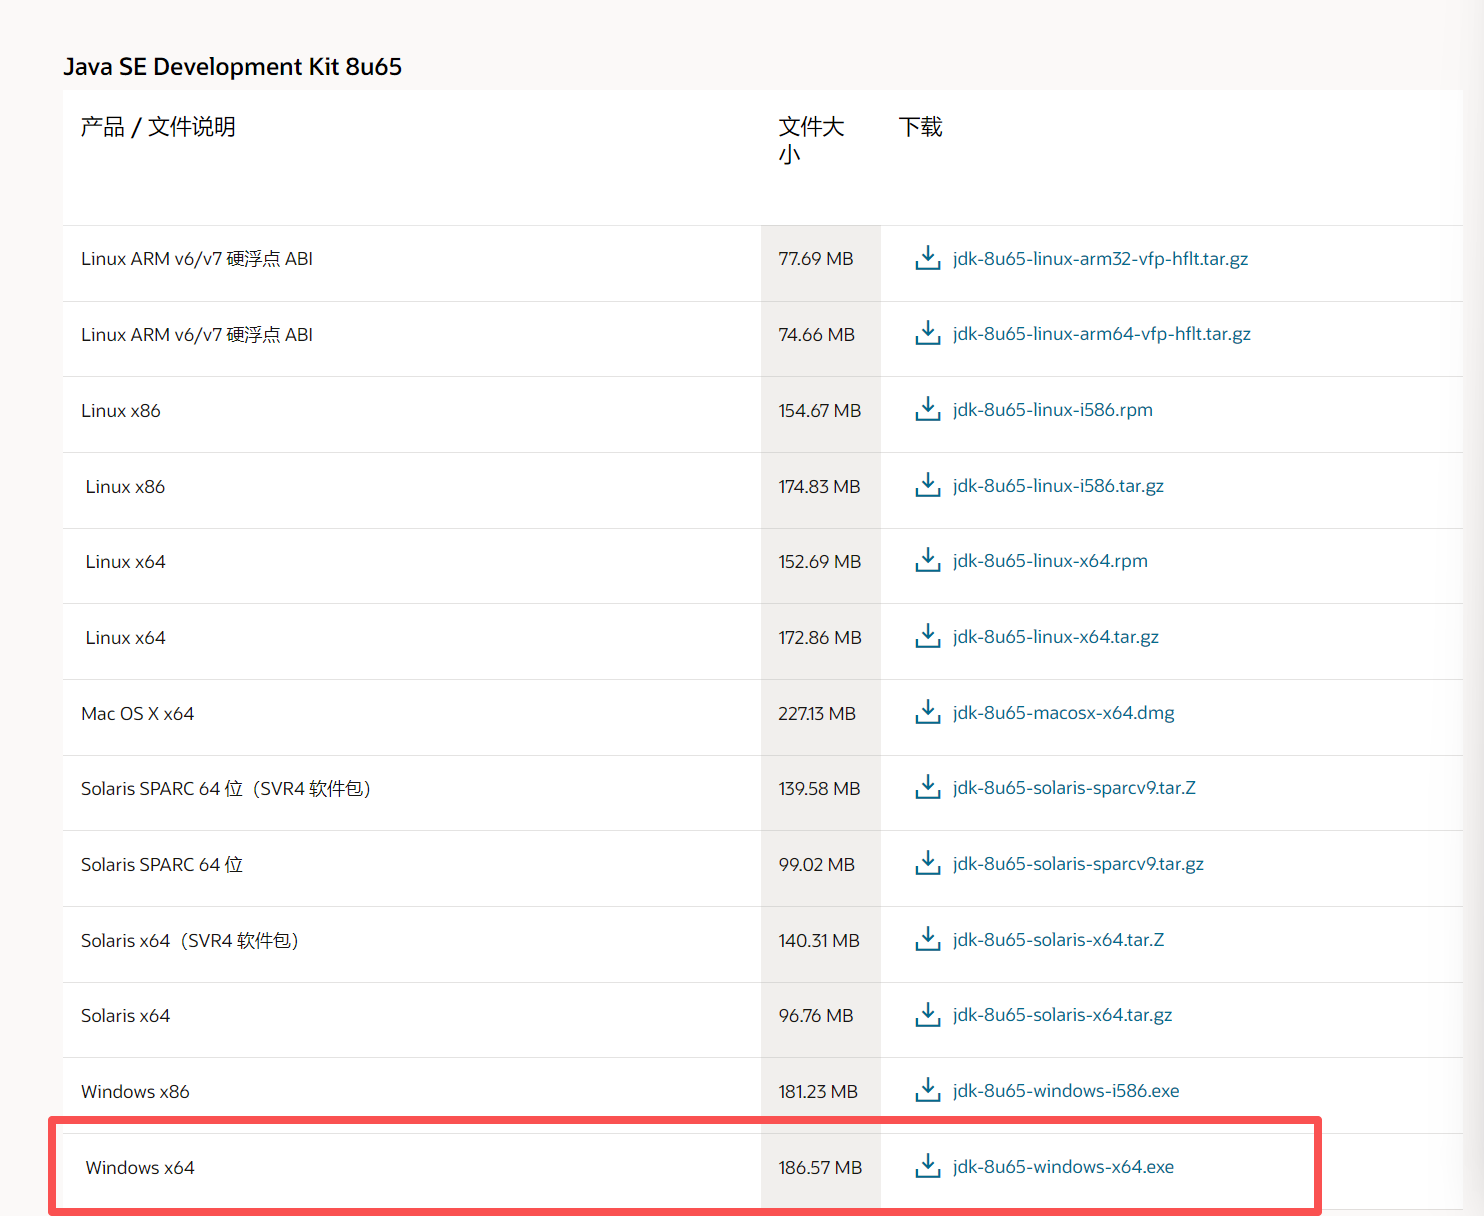Select the 227.13 MB file size

pyautogui.click(x=817, y=713)
